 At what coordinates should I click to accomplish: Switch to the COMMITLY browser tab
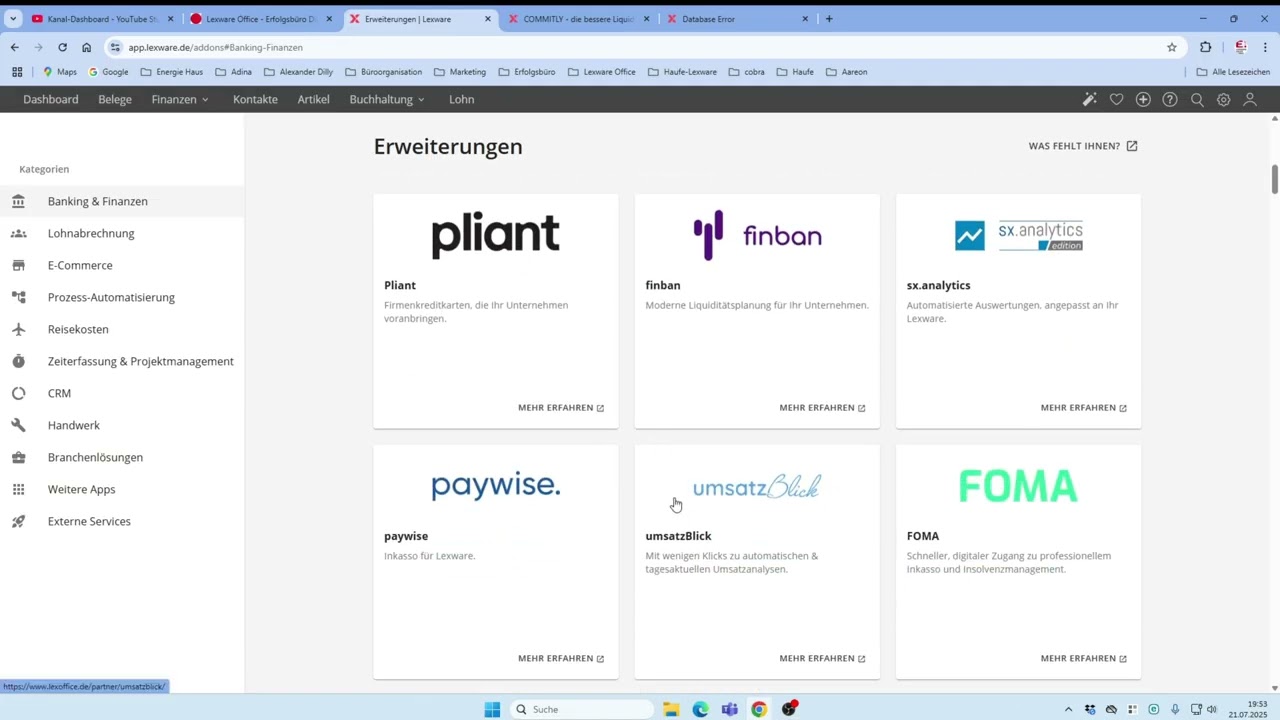(x=579, y=19)
